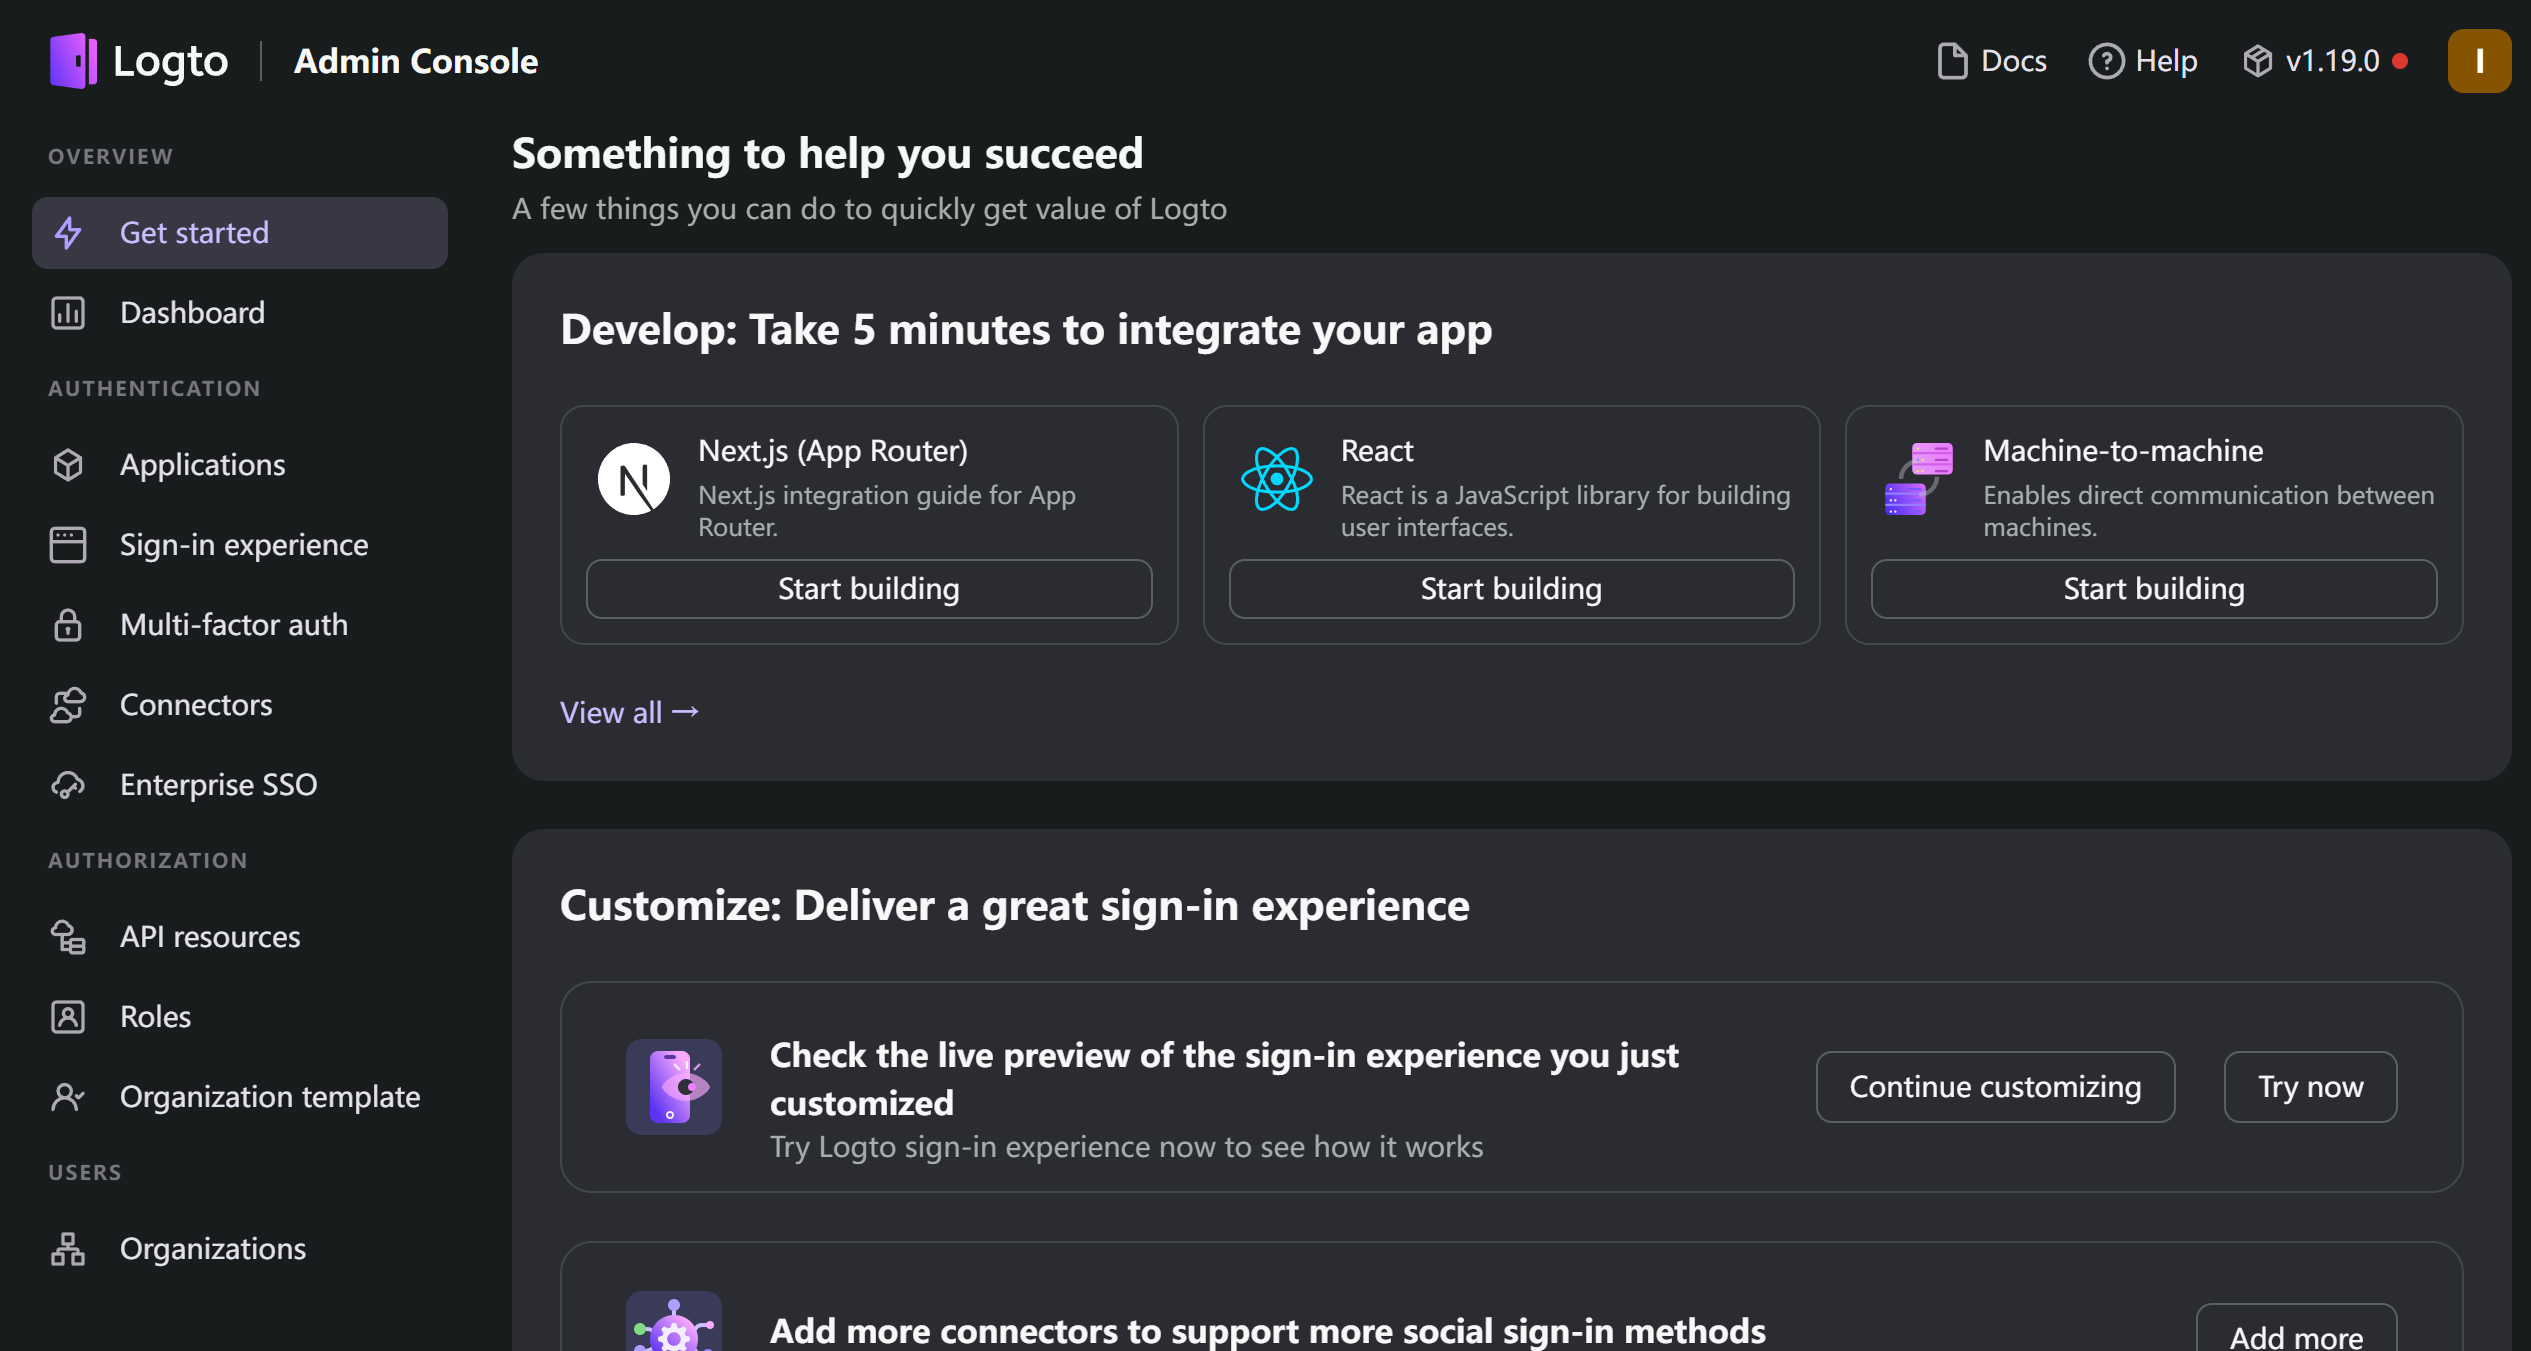Screen dimensions: 2531x1351
Task: Select Multi-factor auth in sidebar
Action: (234, 625)
